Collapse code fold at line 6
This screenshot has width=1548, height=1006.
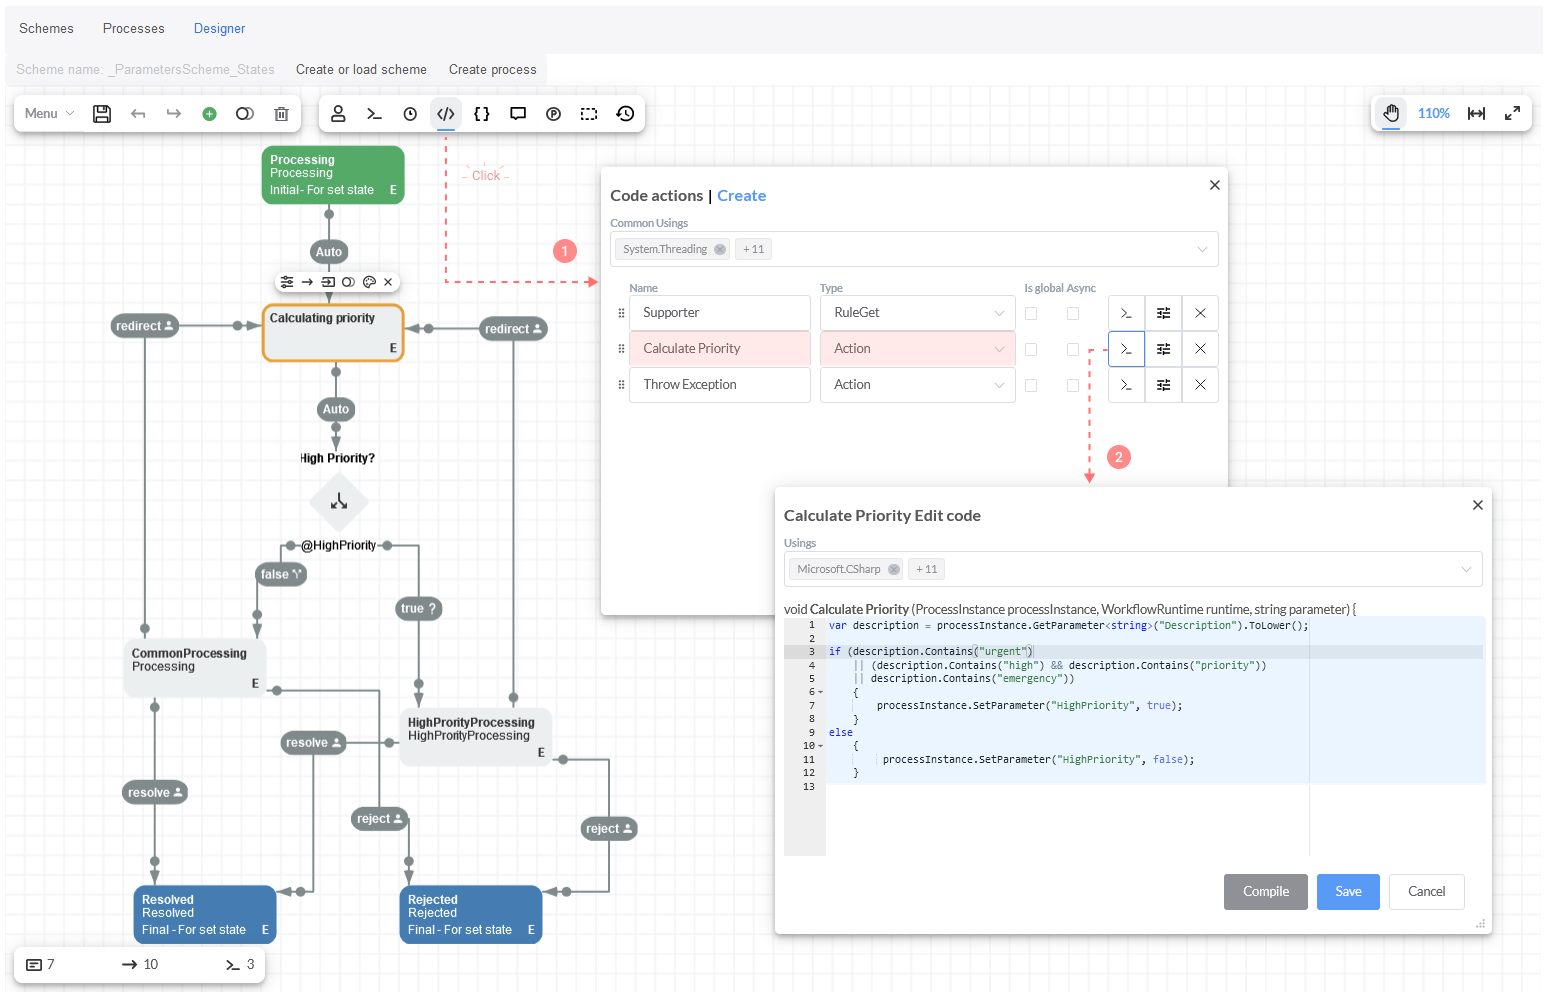[821, 692]
